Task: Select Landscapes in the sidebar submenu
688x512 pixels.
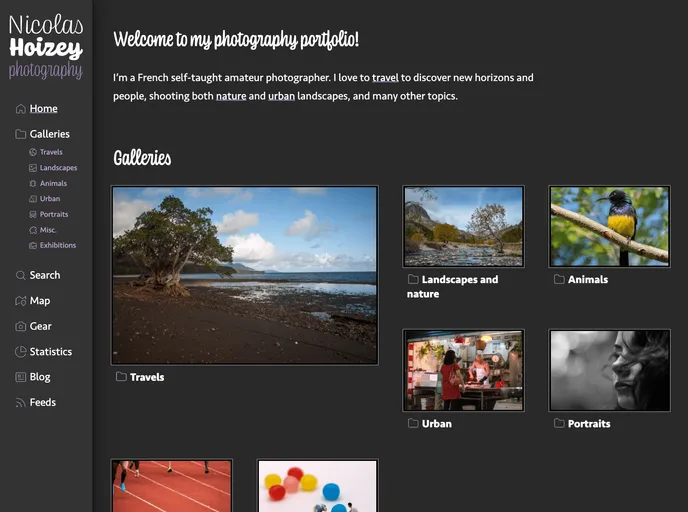Action: tap(58, 168)
